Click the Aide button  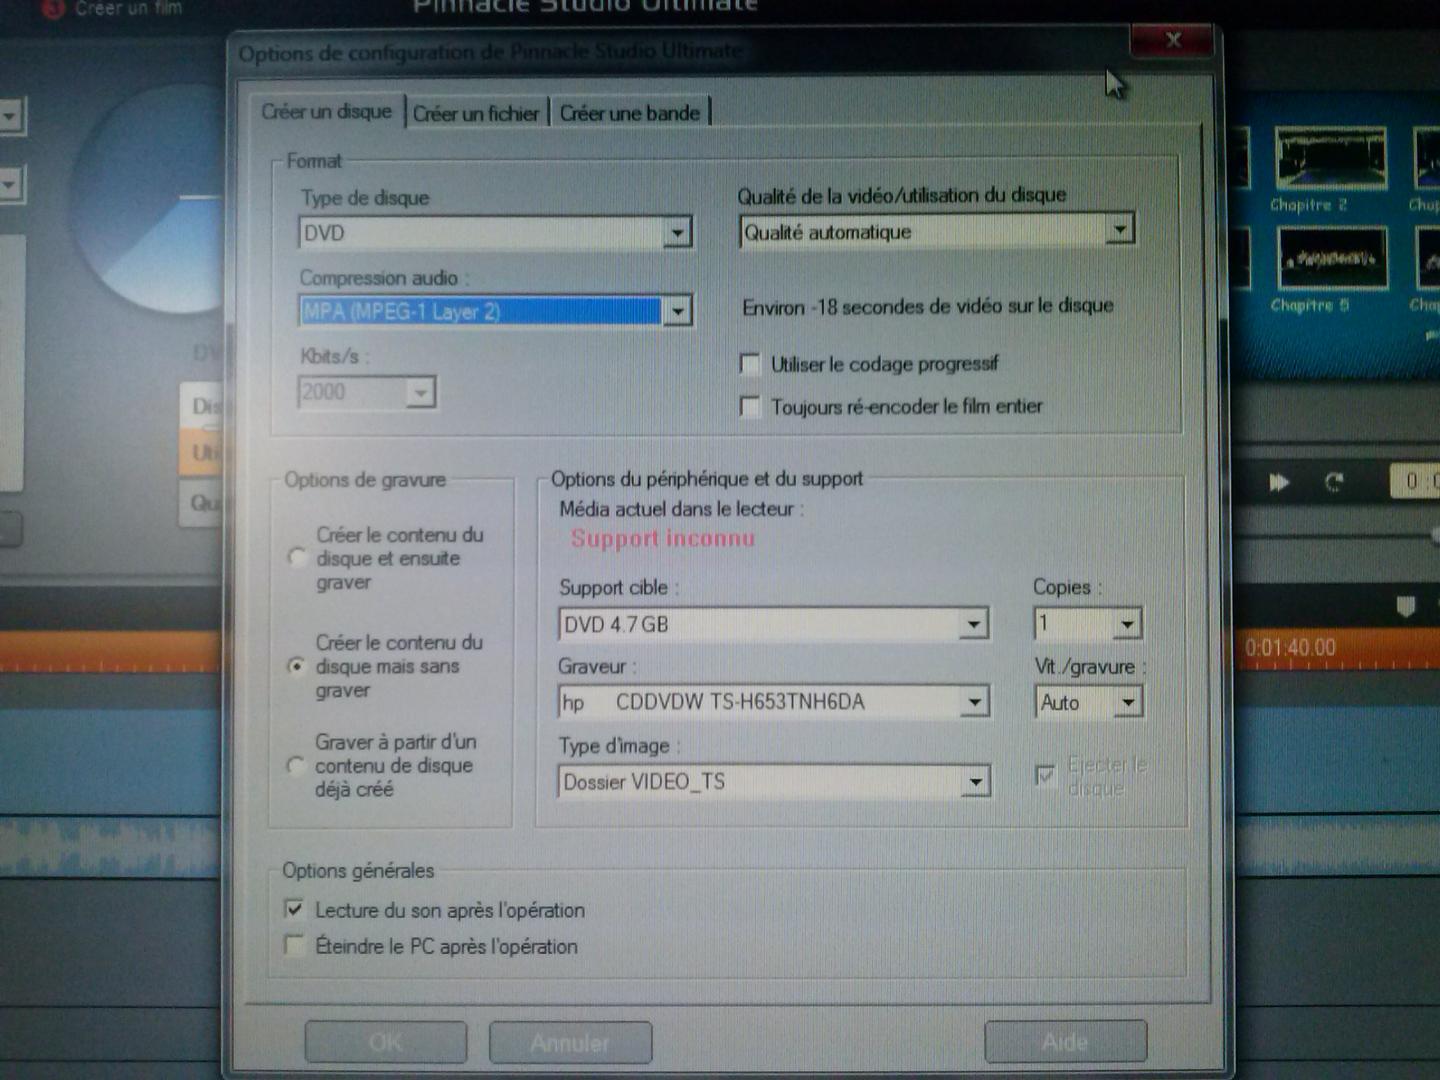1065,1042
